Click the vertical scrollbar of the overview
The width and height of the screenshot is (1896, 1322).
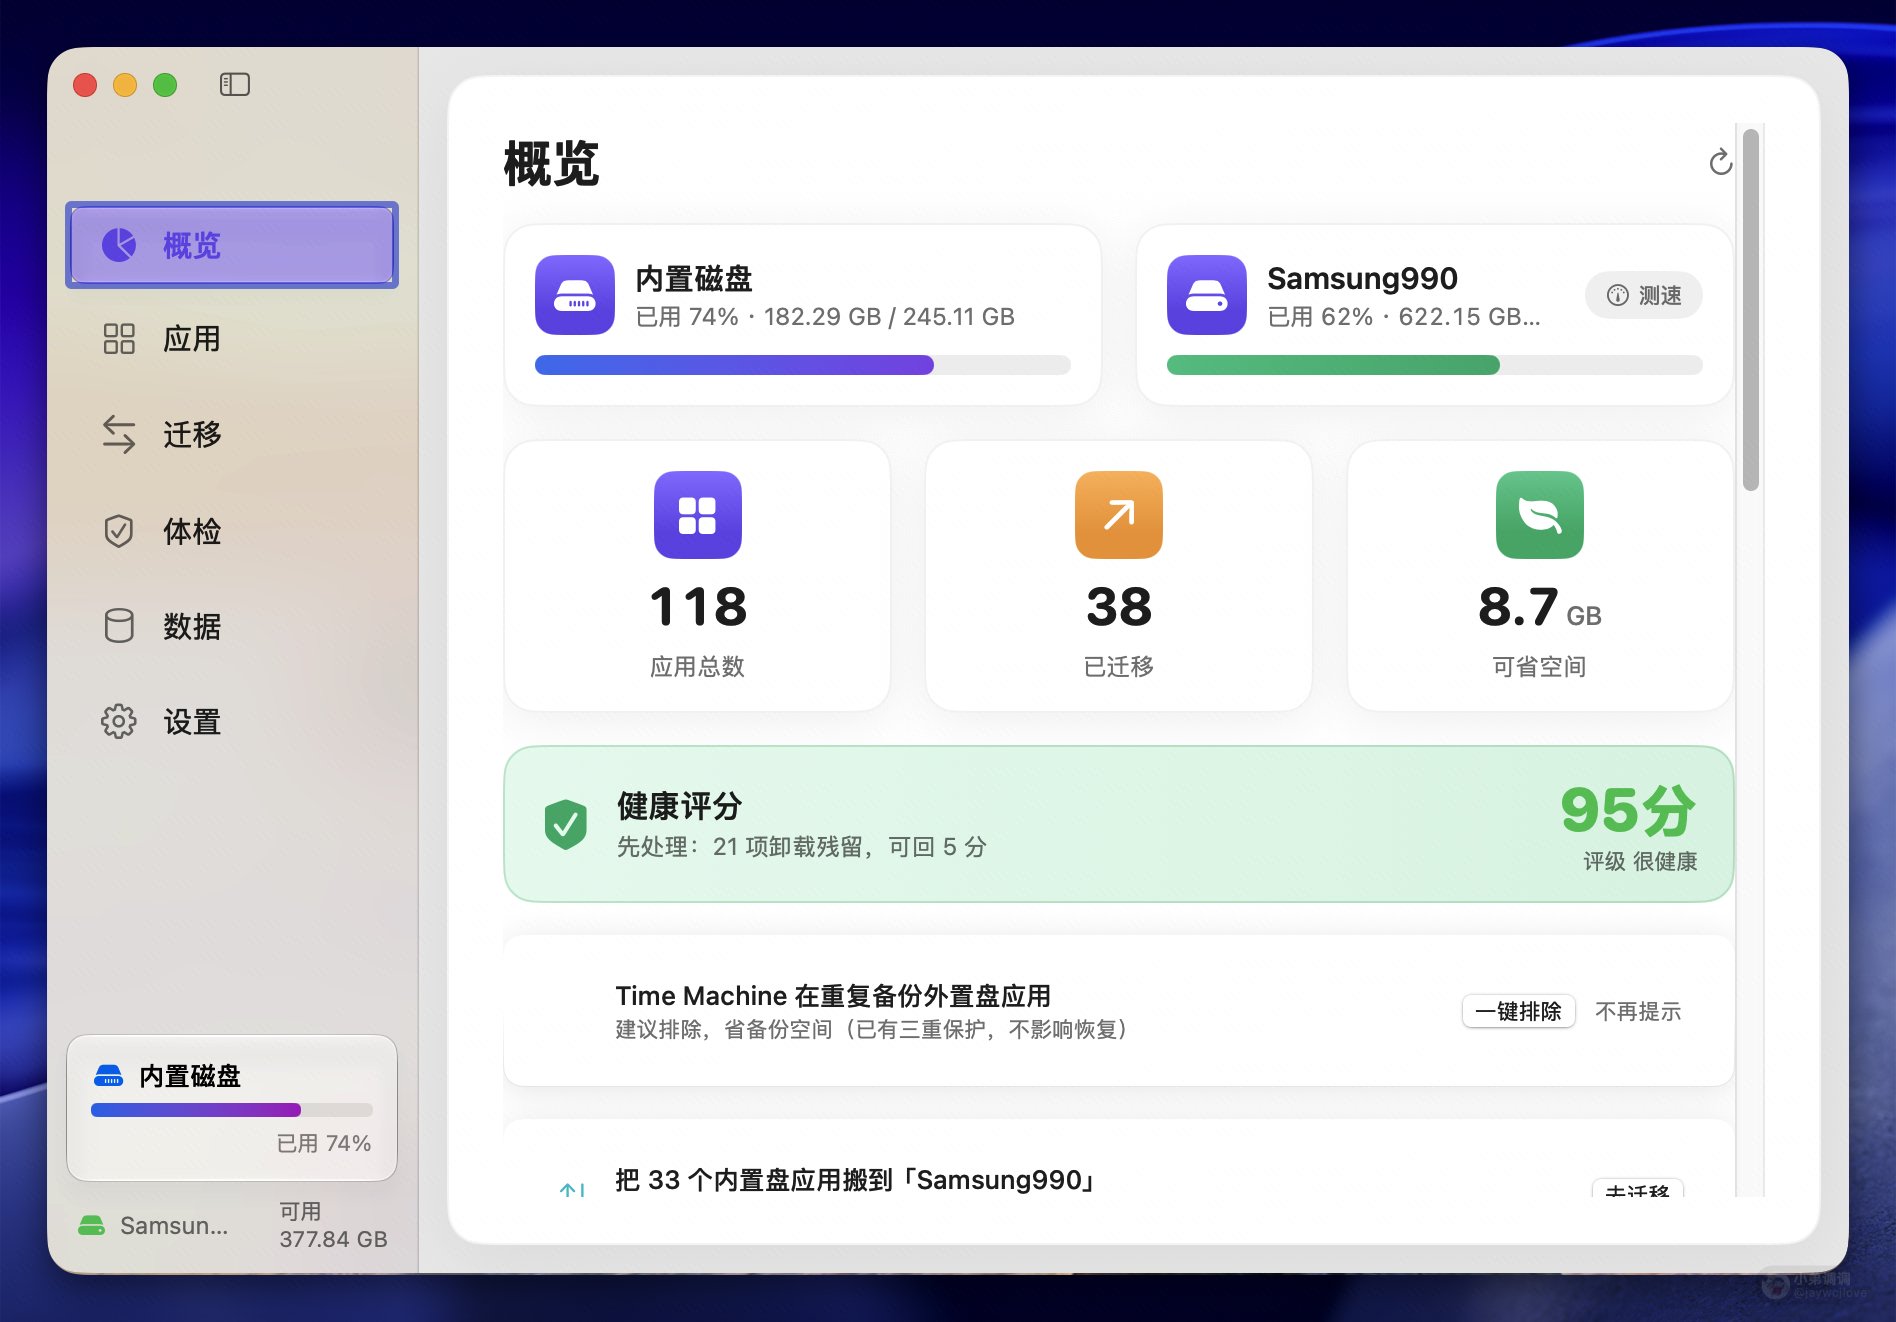[x=1750, y=309]
